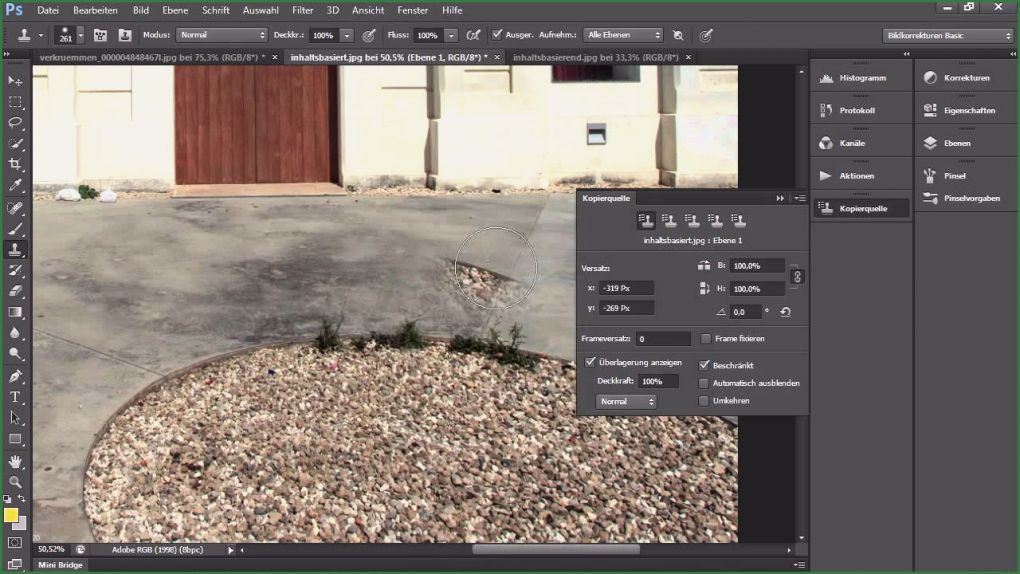Switch to inhaltsbasierend.jpg document tab
This screenshot has width=1020, height=574.
(x=595, y=57)
